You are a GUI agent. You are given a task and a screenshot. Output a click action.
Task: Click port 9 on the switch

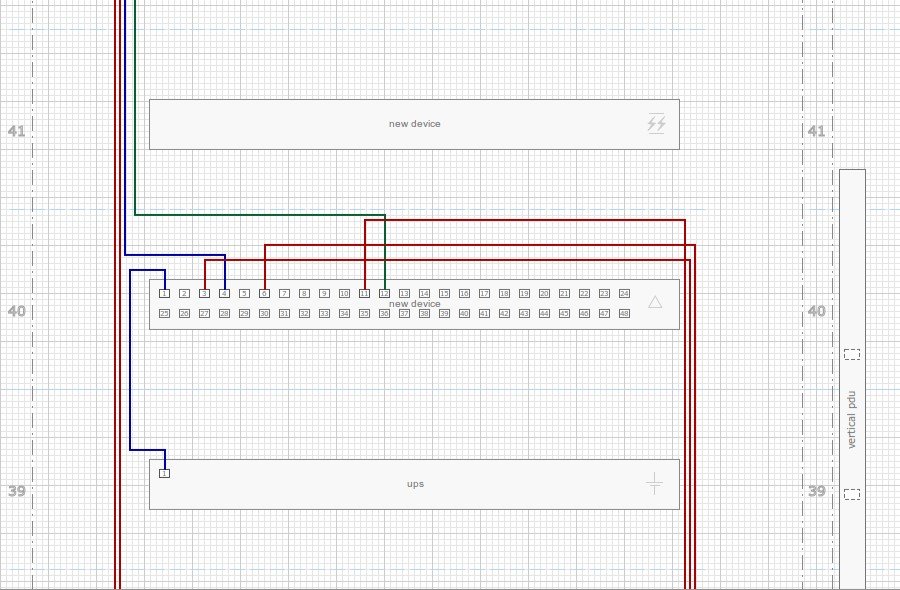[x=324, y=293]
